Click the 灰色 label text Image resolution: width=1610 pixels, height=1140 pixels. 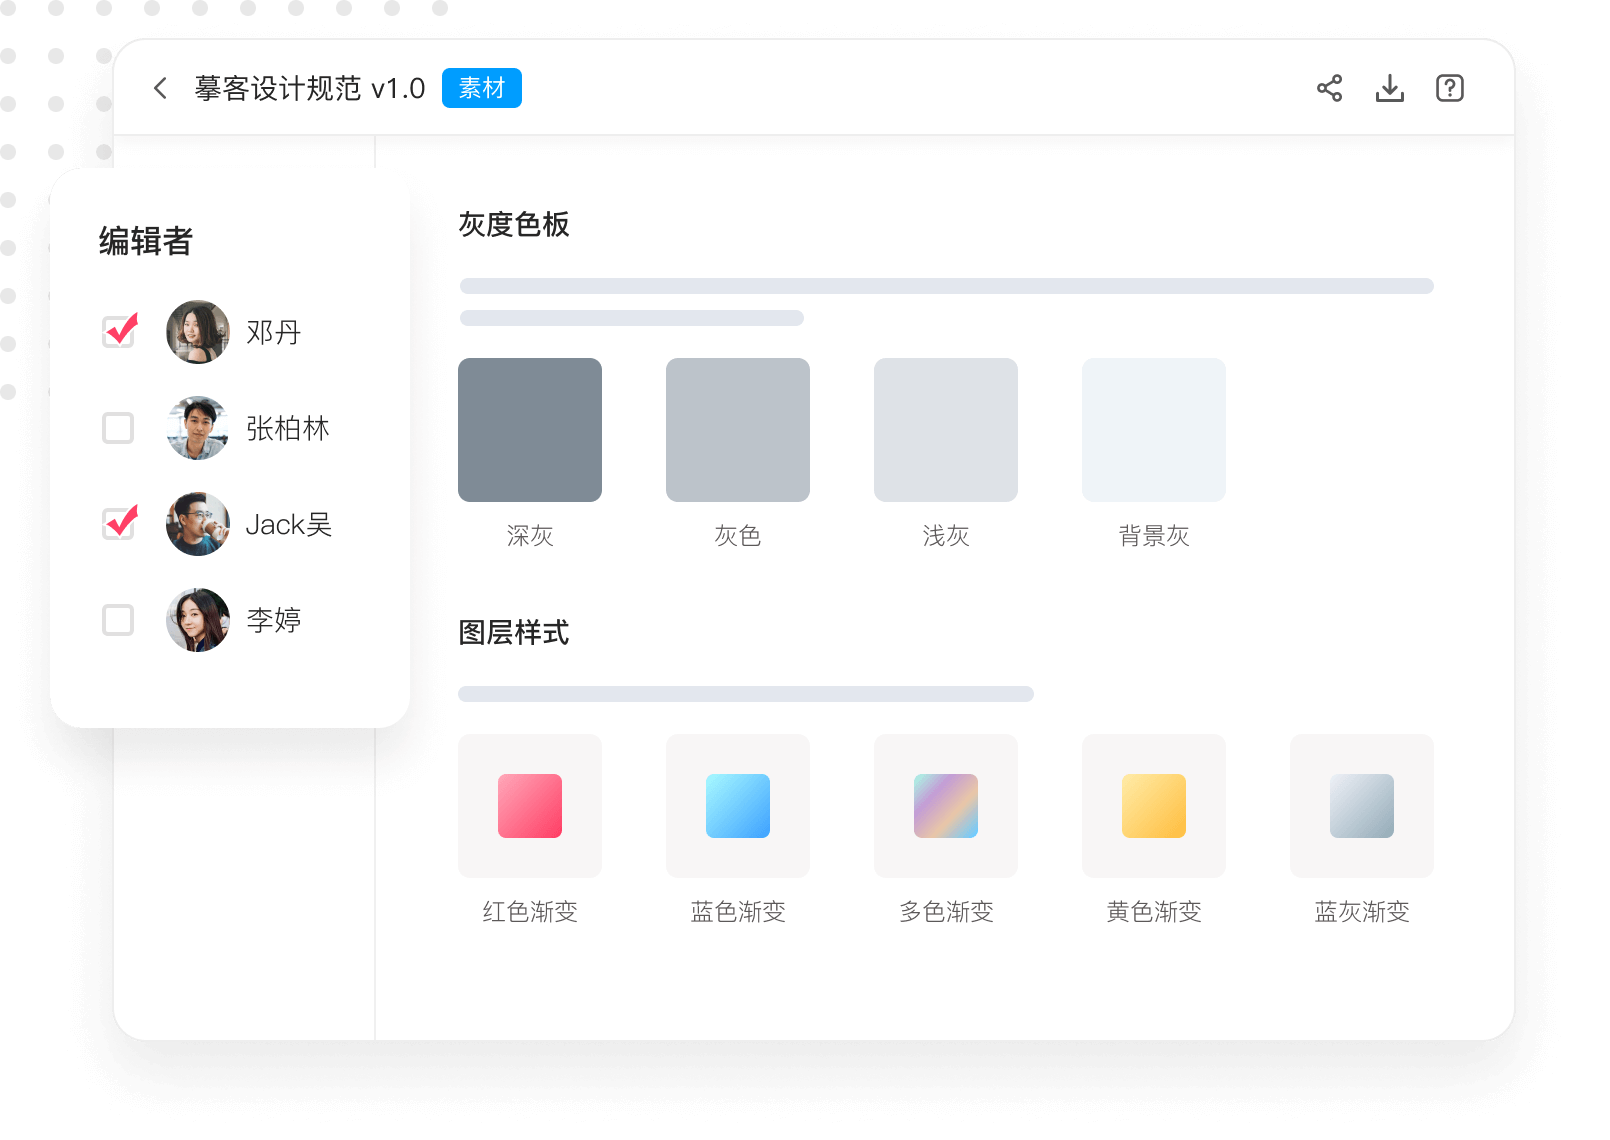tap(738, 536)
